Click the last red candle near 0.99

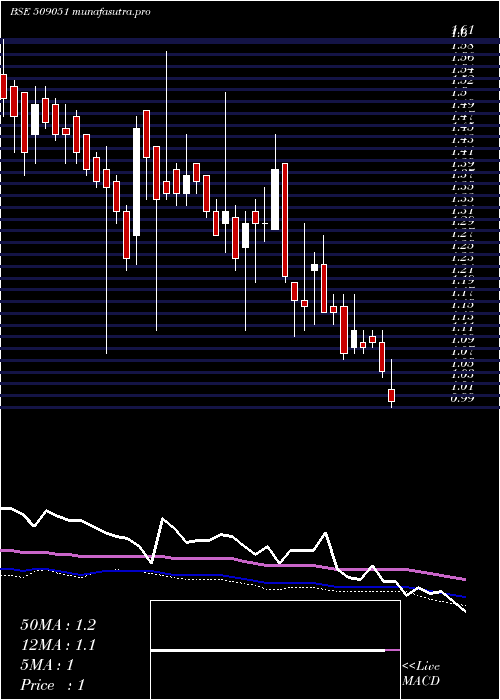(392, 395)
